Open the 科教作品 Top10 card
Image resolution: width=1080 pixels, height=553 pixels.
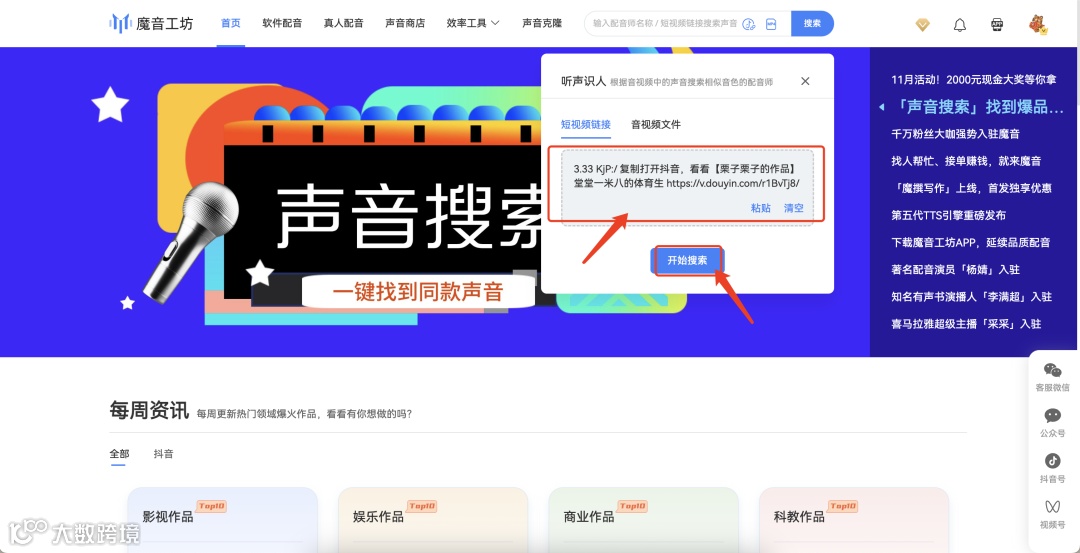pos(854,519)
